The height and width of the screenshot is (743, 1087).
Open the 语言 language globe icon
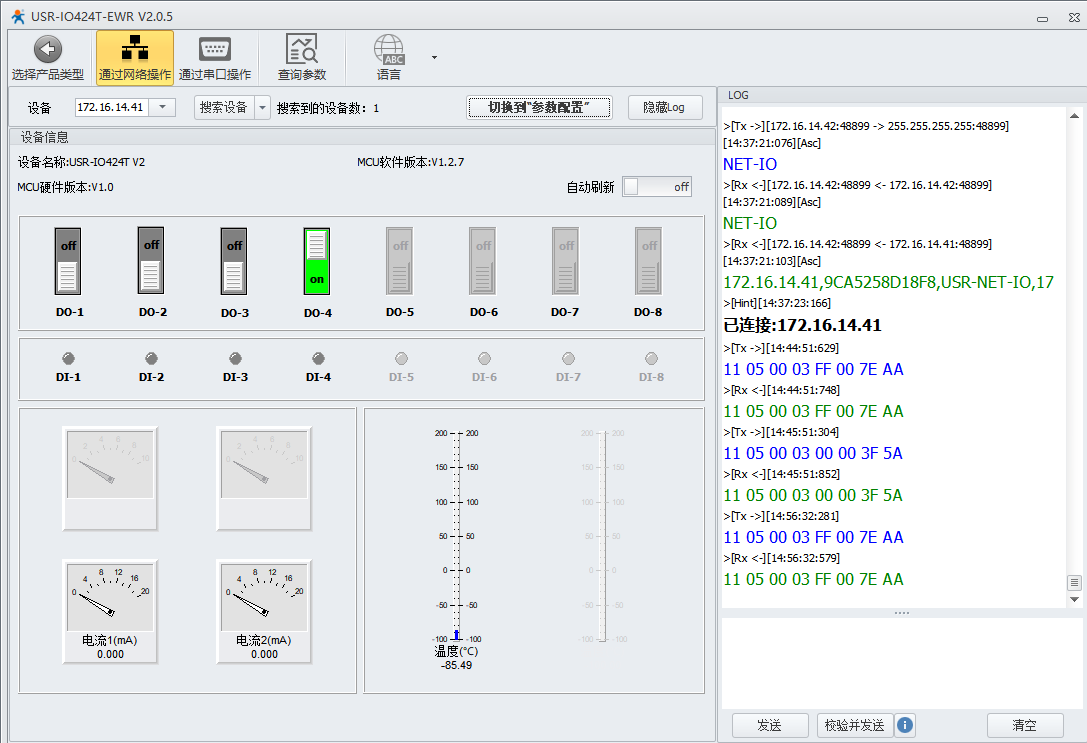coord(389,49)
